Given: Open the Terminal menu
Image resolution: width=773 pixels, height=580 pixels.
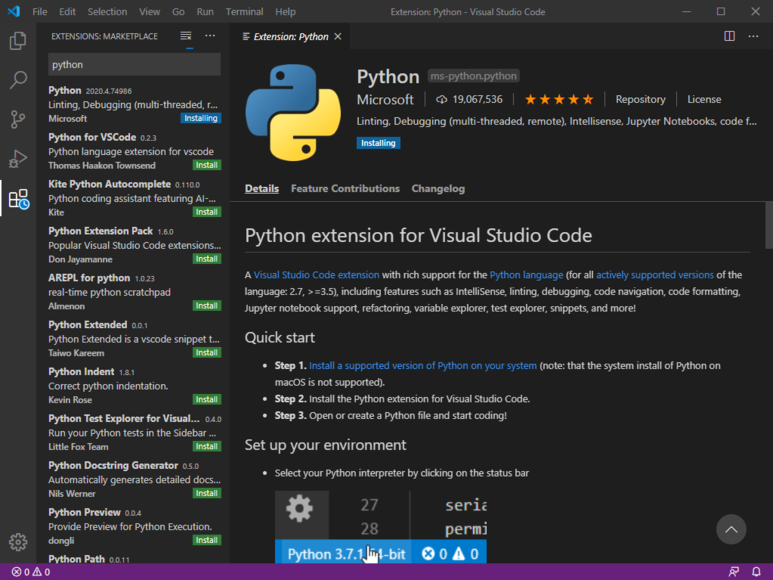Looking at the screenshot, I should pos(244,11).
